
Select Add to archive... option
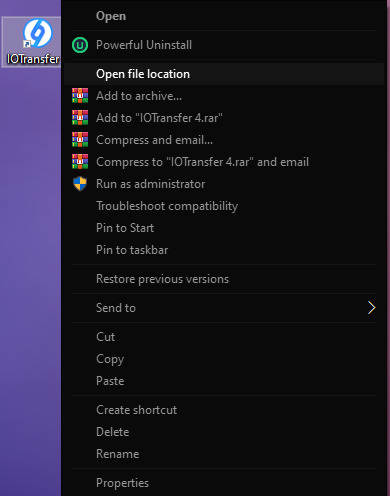(224, 96)
